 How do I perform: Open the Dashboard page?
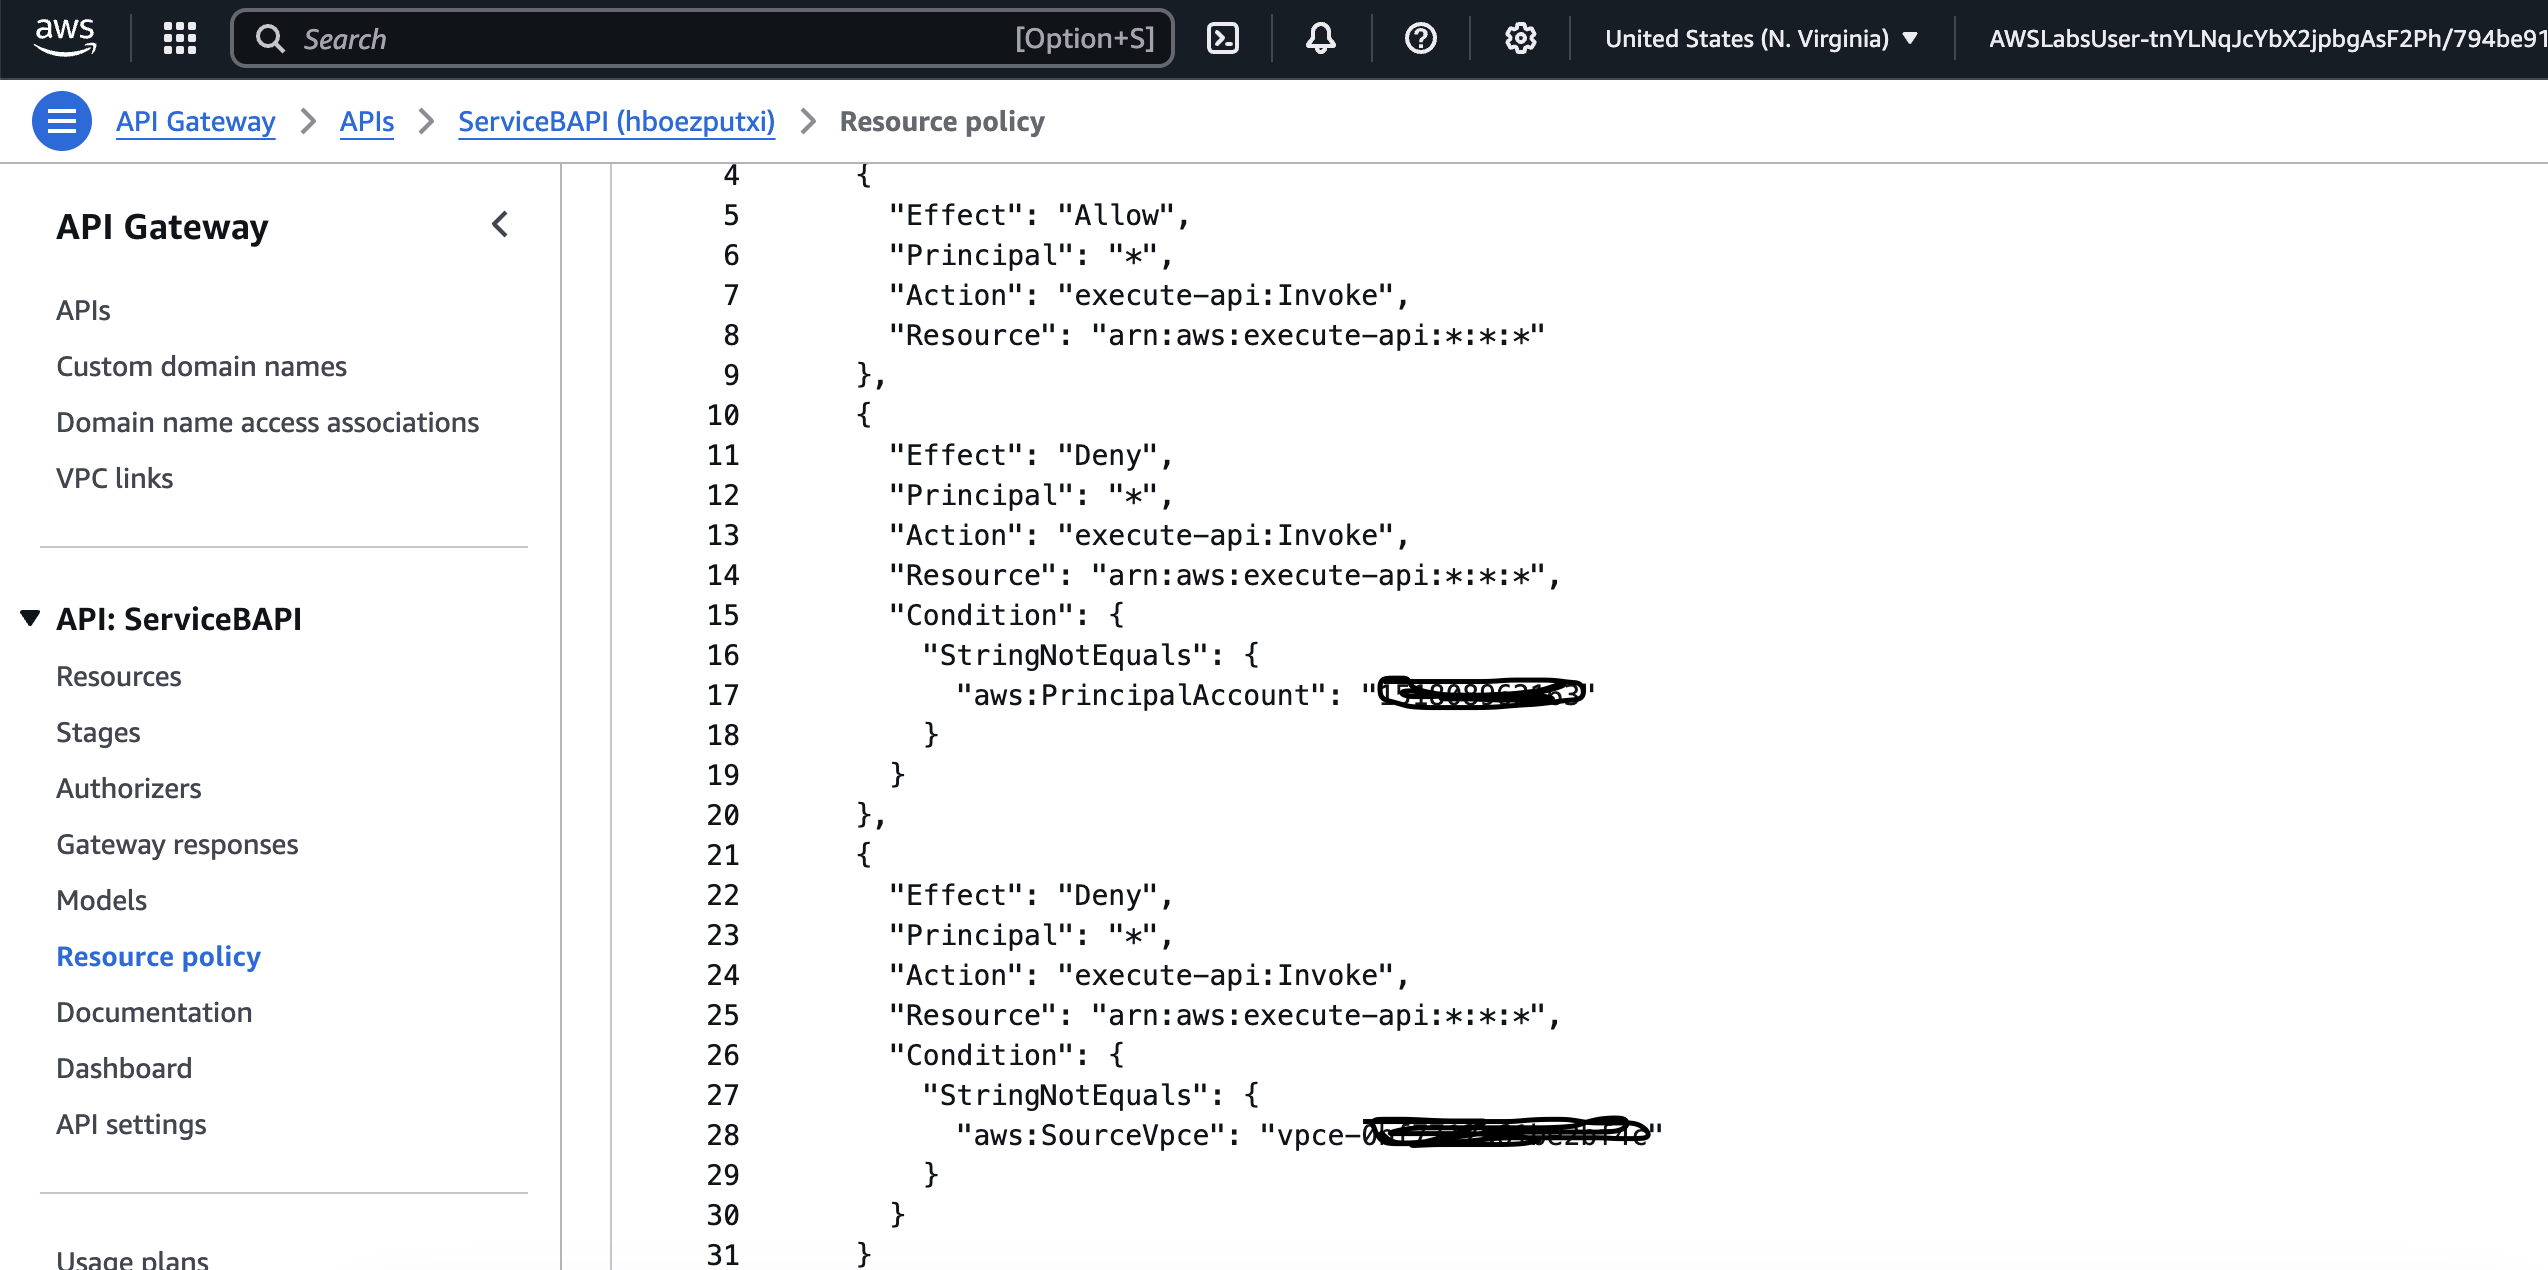coord(124,1068)
